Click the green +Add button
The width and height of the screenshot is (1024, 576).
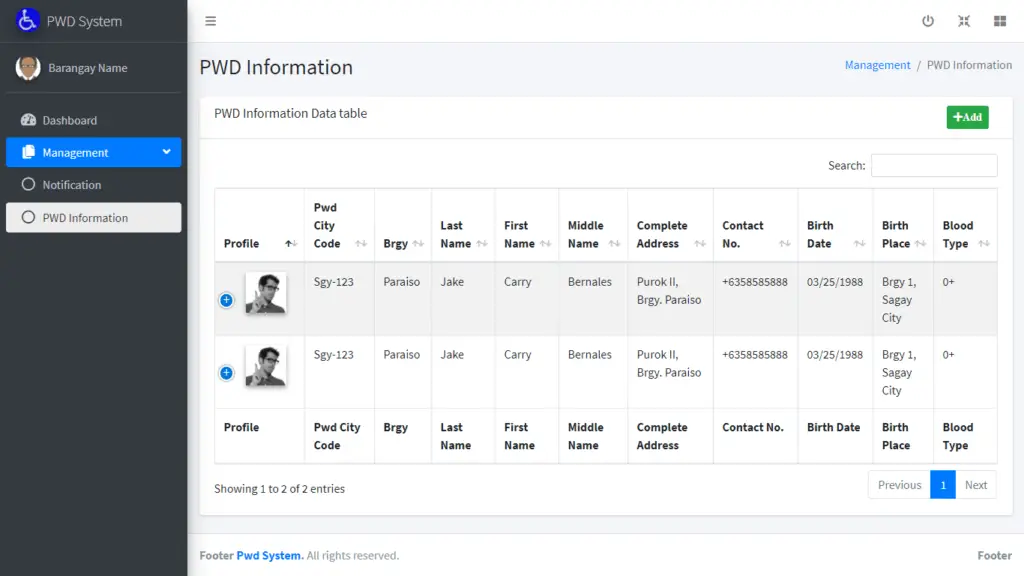tap(967, 117)
